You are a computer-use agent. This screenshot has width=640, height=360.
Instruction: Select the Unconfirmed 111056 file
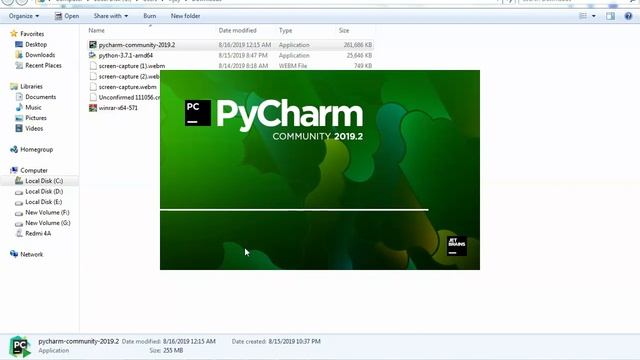(129, 97)
